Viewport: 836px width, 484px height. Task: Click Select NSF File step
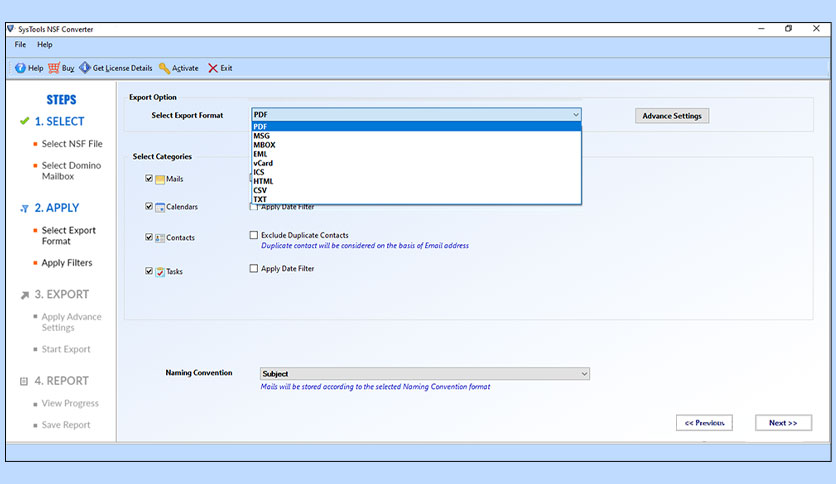coord(72,144)
